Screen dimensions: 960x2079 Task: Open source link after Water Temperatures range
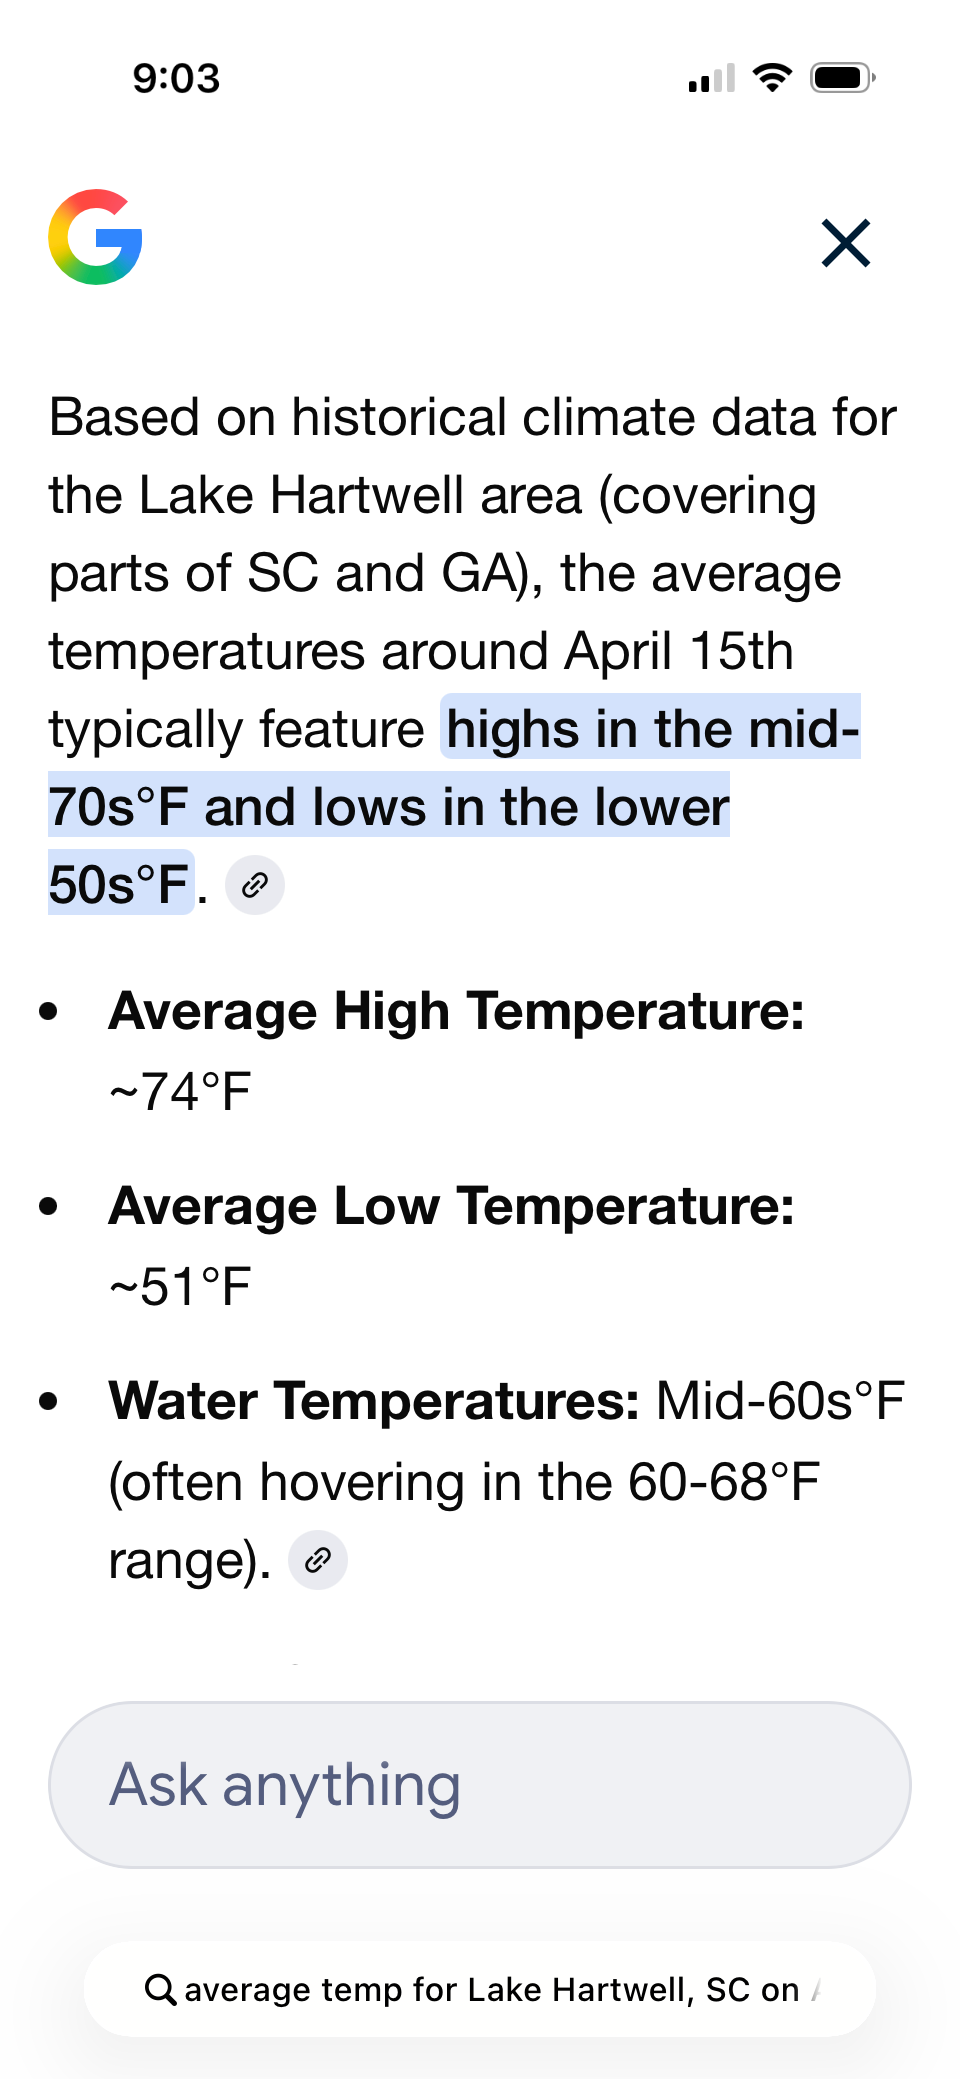[x=318, y=1560]
